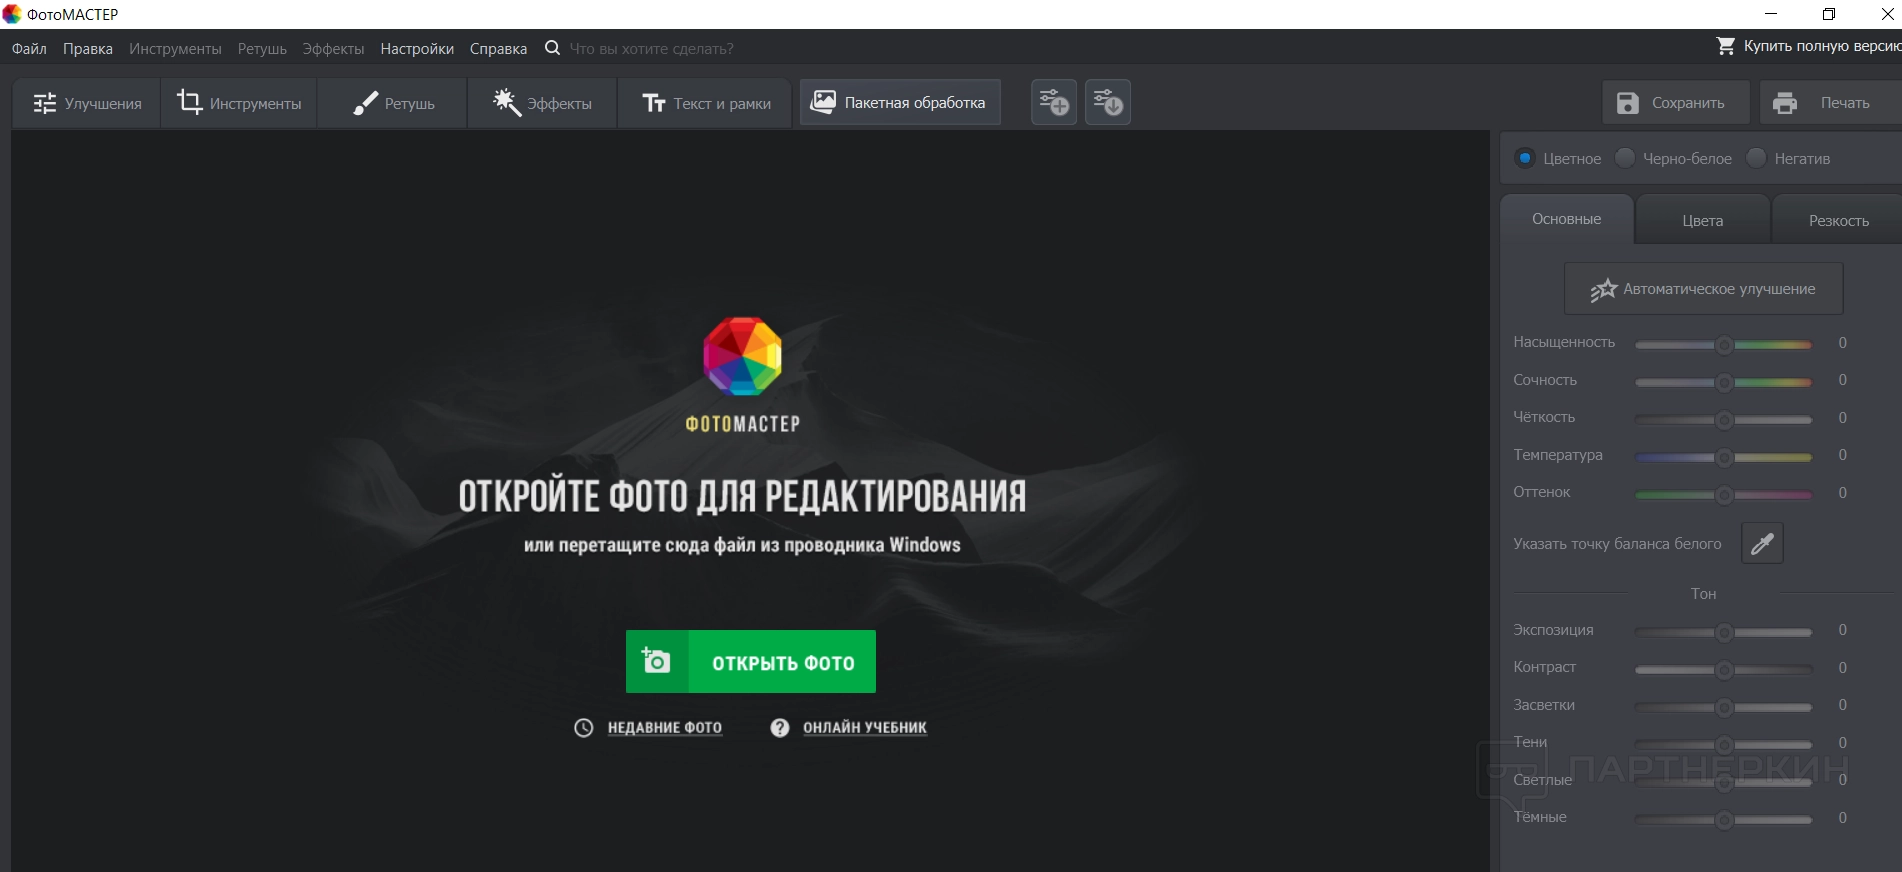
Task: Click the Контраст slider handle
Action: [x=1724, y=670]
